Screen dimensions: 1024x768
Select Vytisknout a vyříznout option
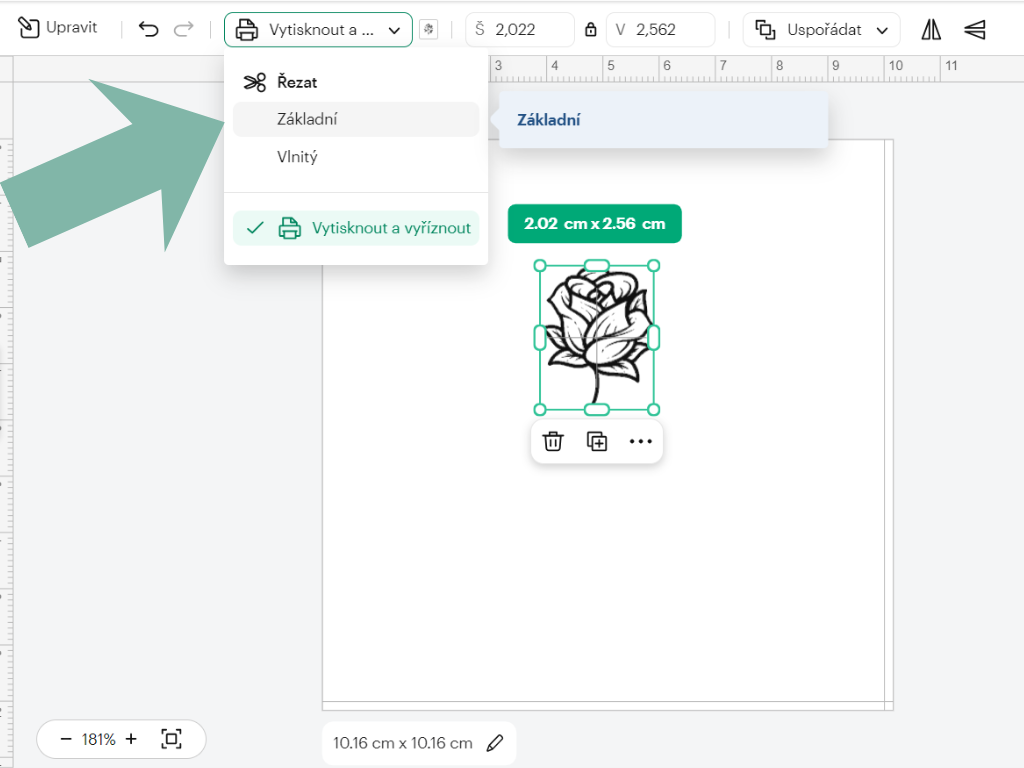(356, 228)
